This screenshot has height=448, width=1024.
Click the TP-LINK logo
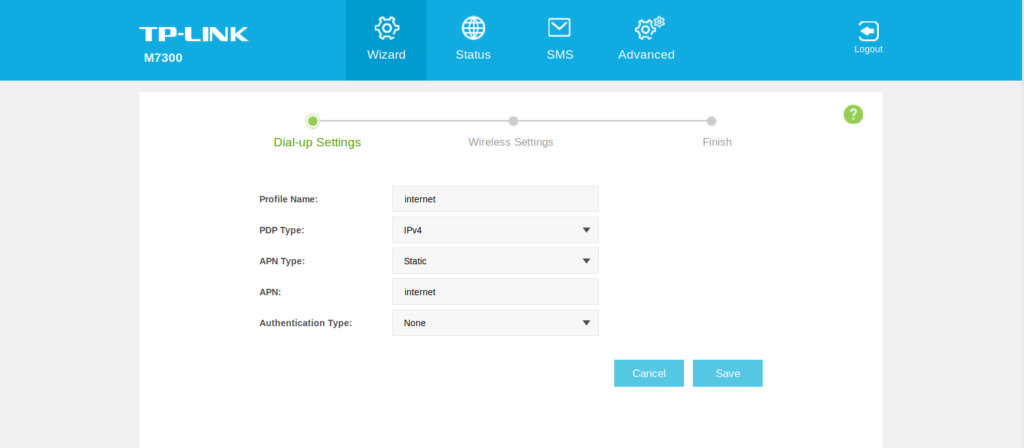194,34
